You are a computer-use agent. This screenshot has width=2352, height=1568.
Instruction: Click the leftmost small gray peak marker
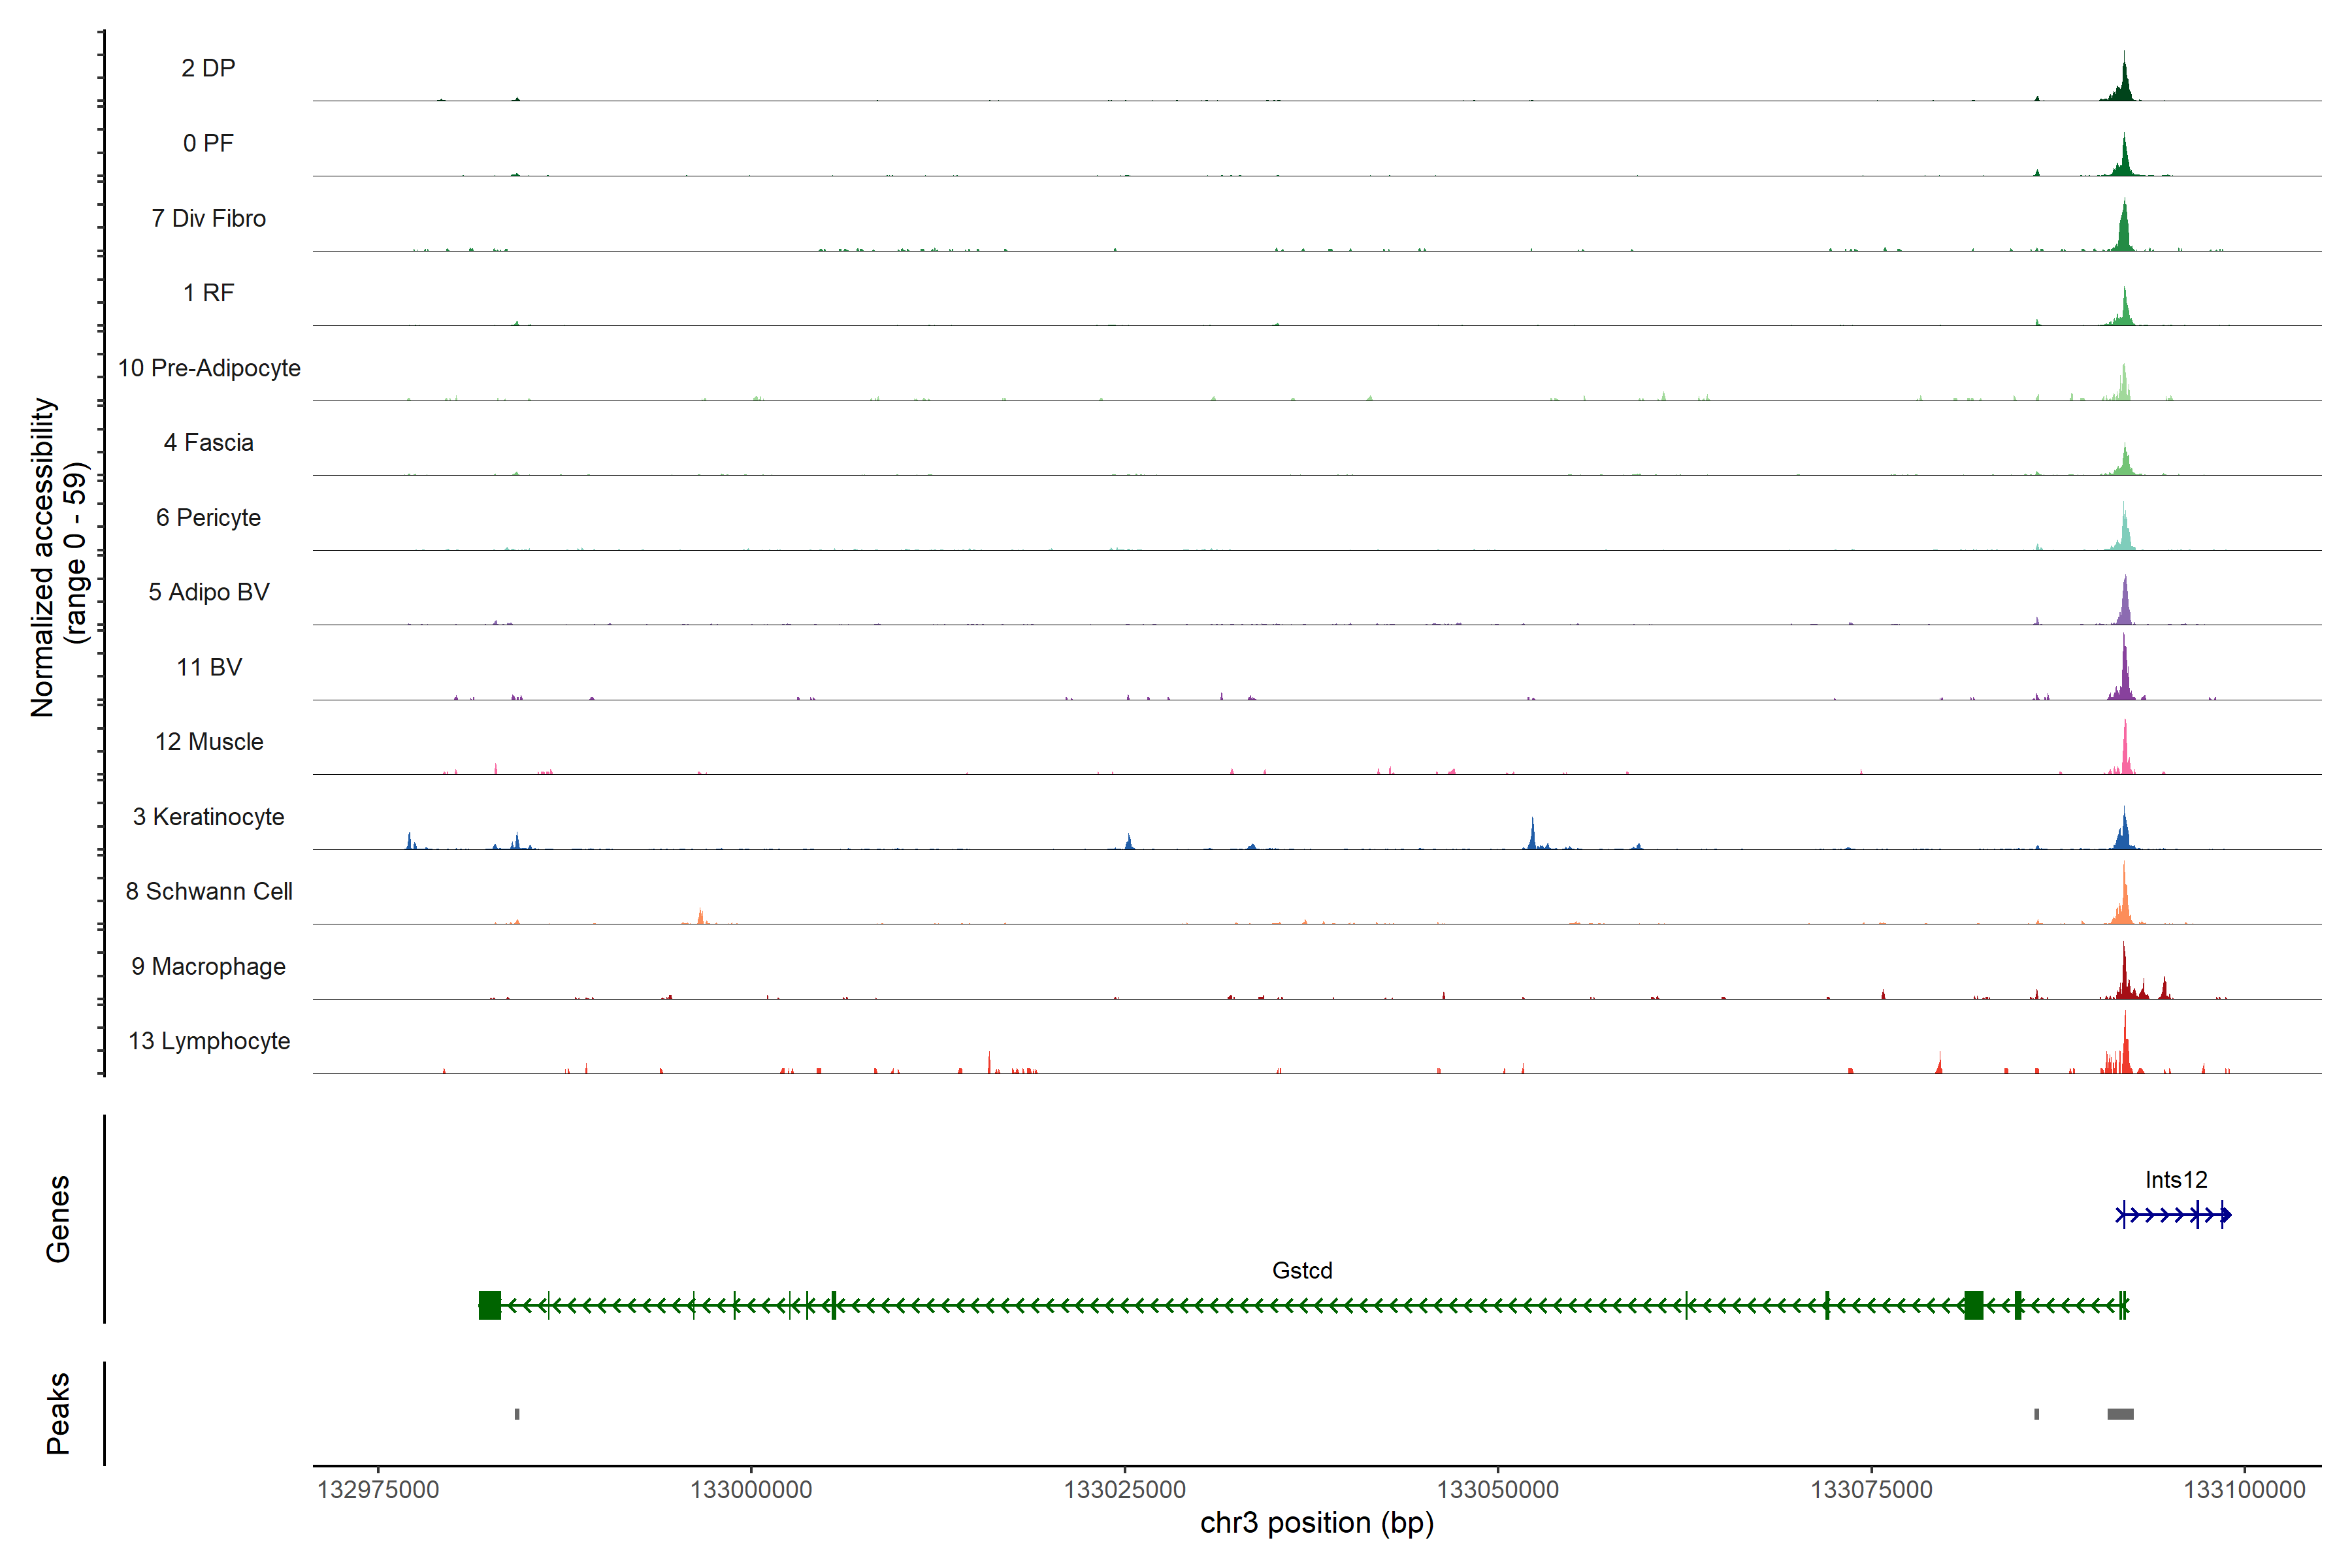point(517,1414)
